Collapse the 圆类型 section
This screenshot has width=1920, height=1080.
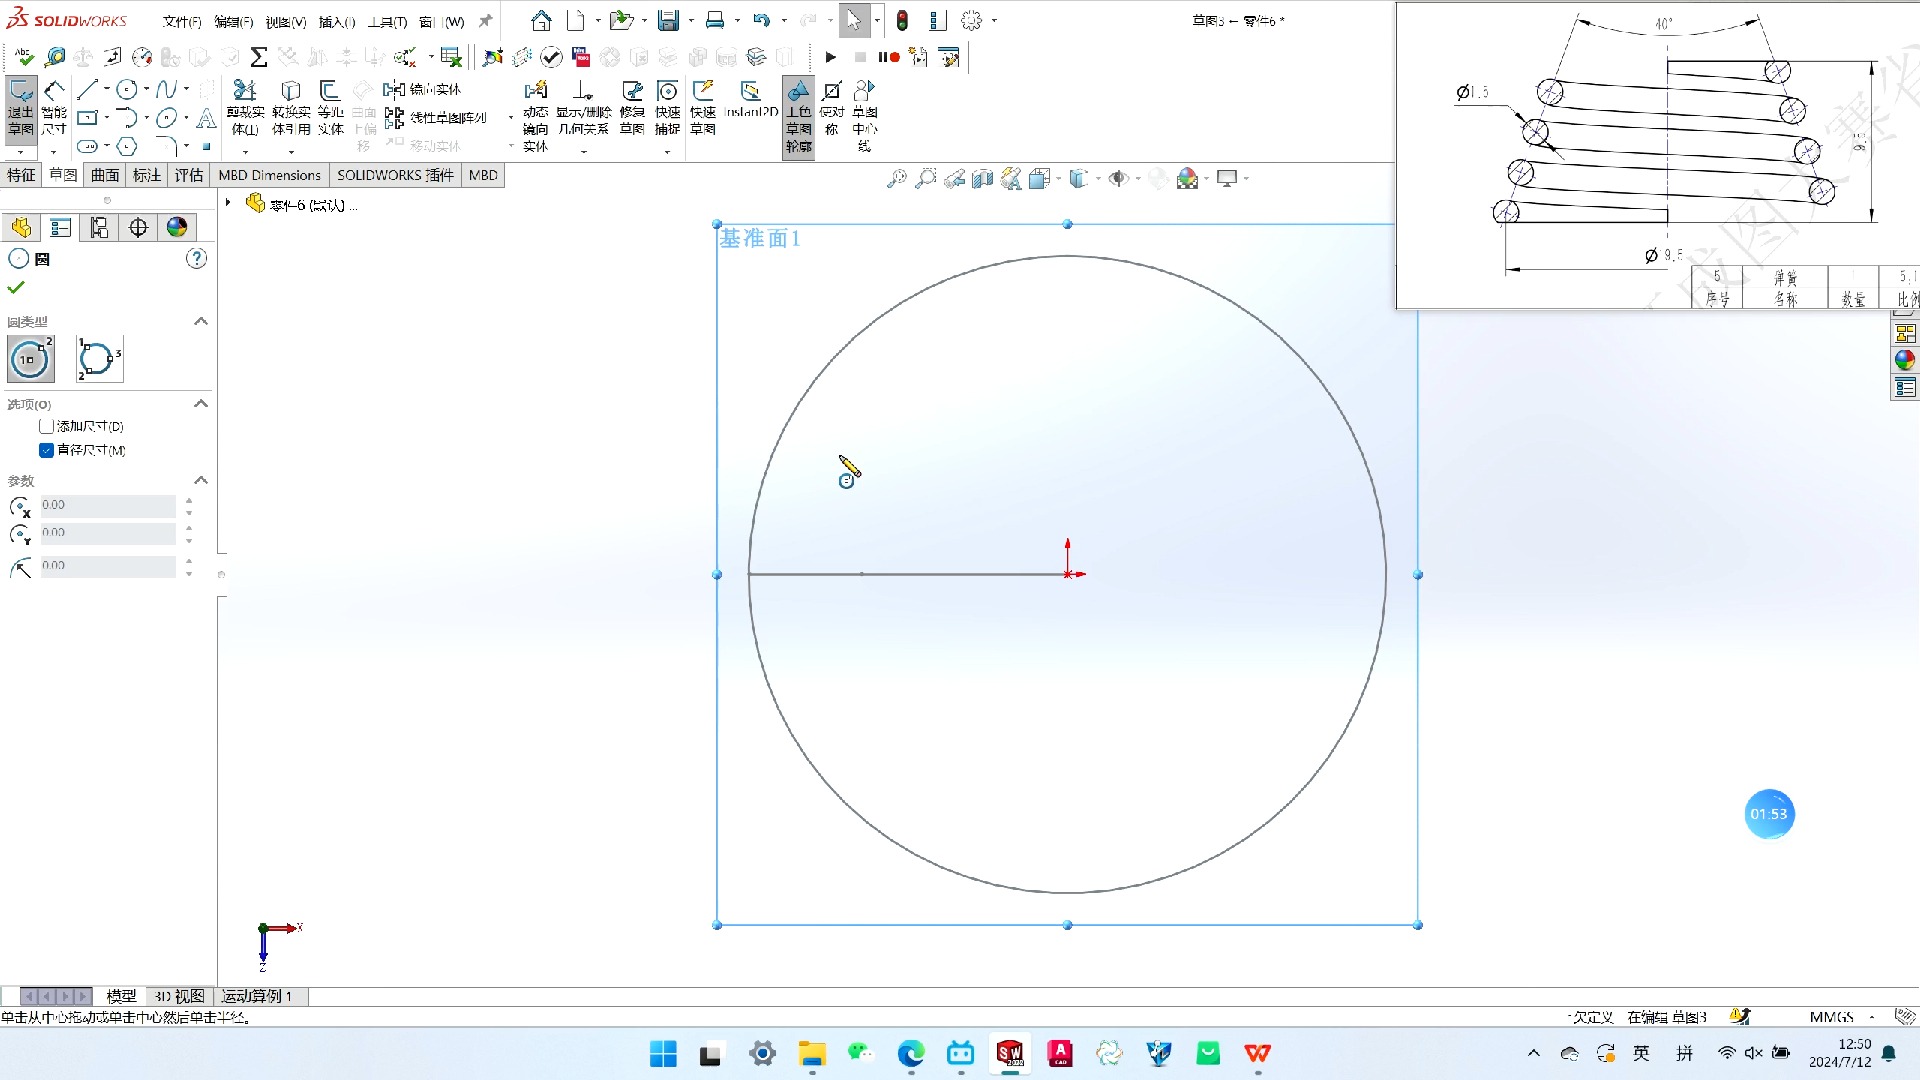point(201,321)
